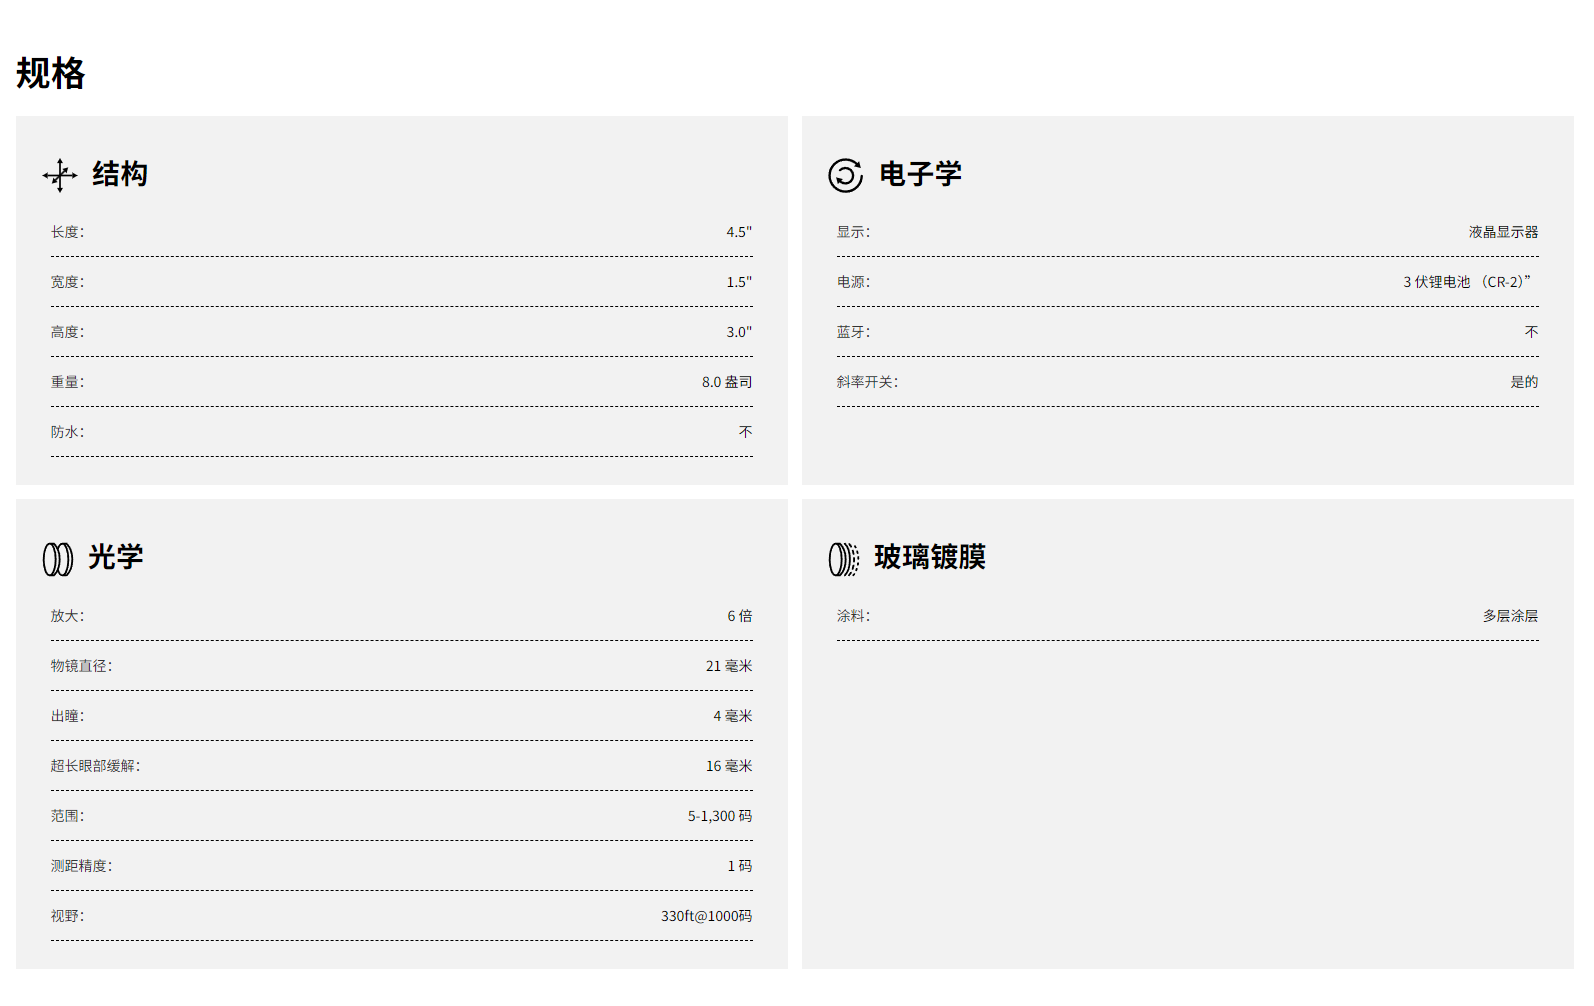Select the 是的 slope switch value
The width and height of the screenshot is (1594, 1006).
(1525, 382)
